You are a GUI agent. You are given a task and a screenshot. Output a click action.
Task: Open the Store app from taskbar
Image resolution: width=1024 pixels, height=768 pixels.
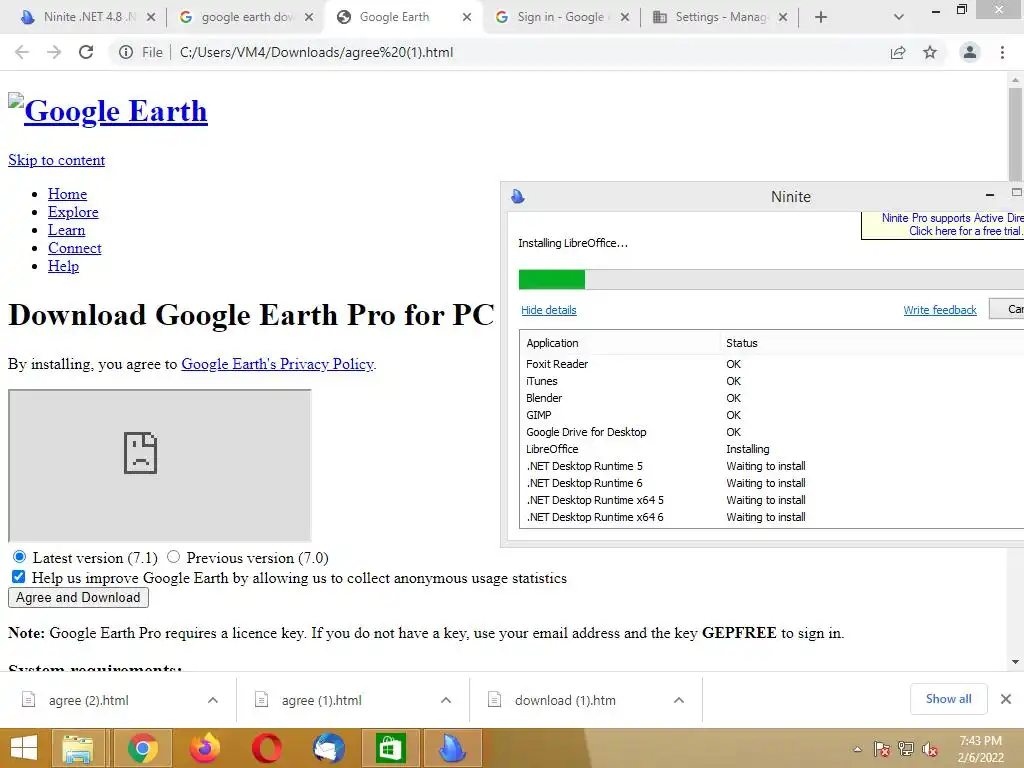(x=391, y=748)
